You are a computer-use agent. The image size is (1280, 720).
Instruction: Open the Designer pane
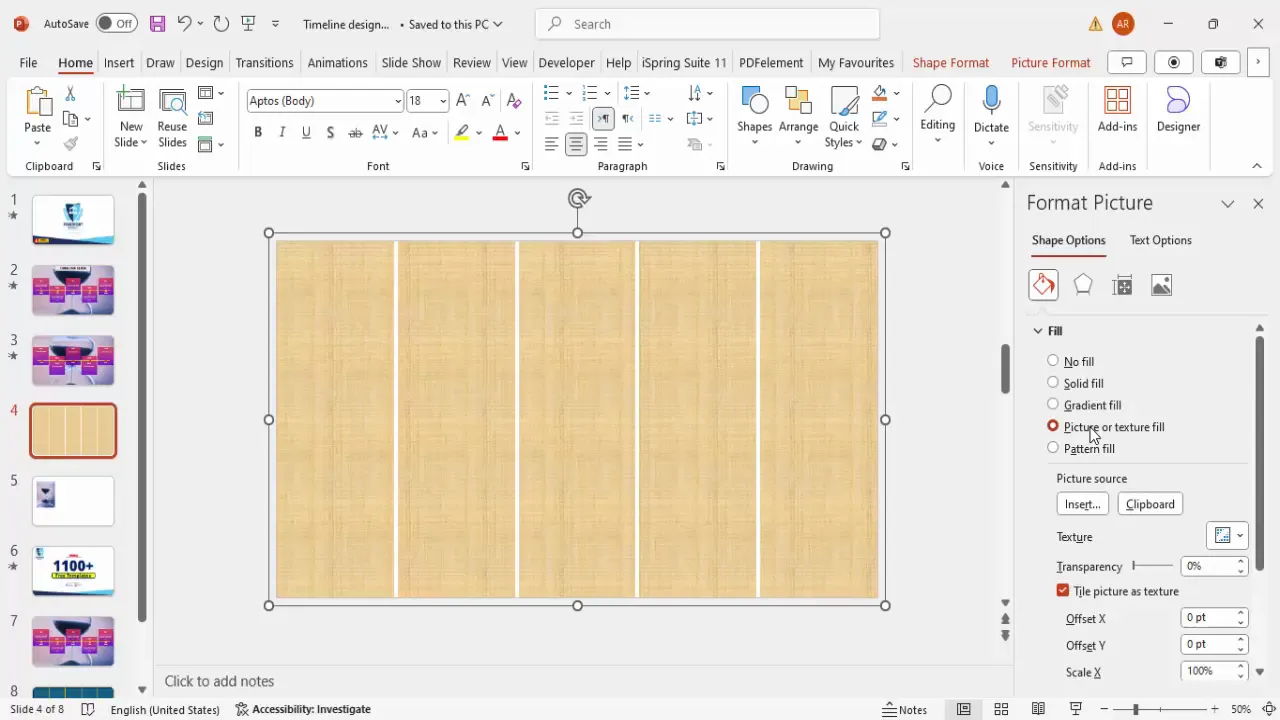1178,110
